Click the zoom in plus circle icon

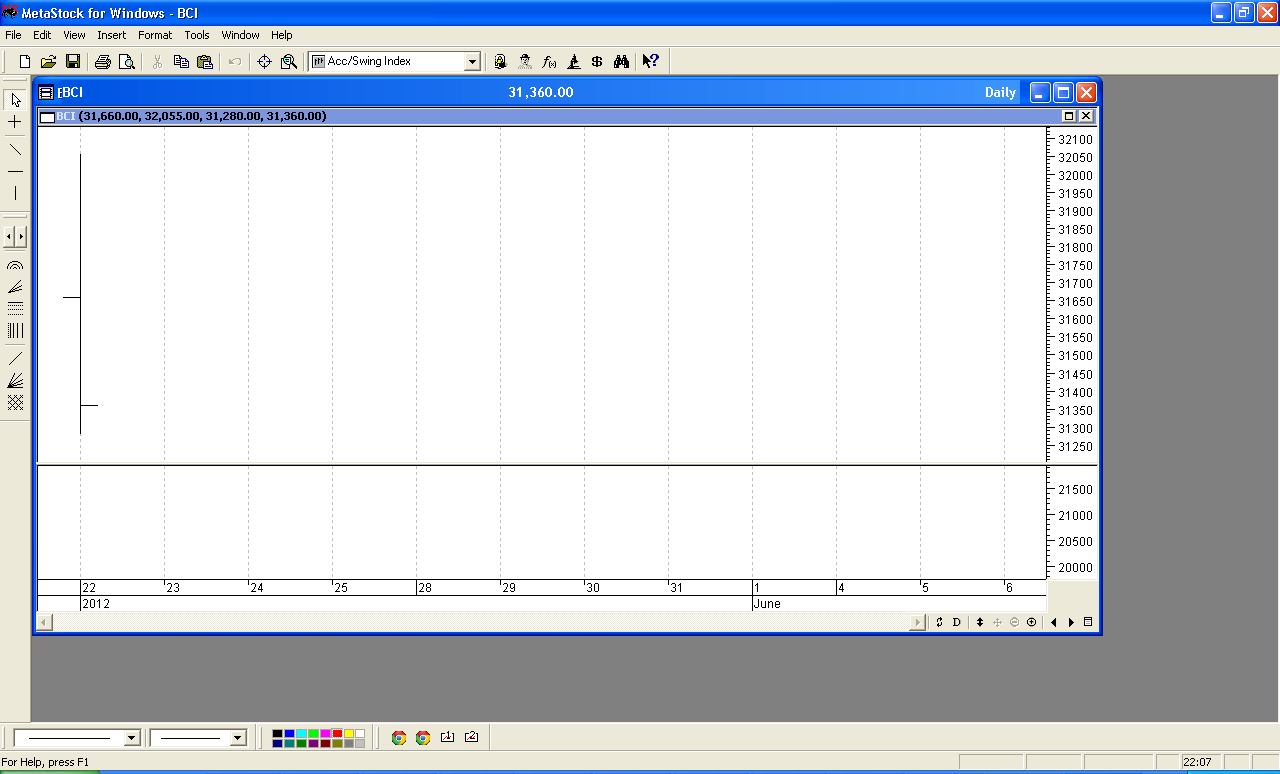[x=1031, y=622]
